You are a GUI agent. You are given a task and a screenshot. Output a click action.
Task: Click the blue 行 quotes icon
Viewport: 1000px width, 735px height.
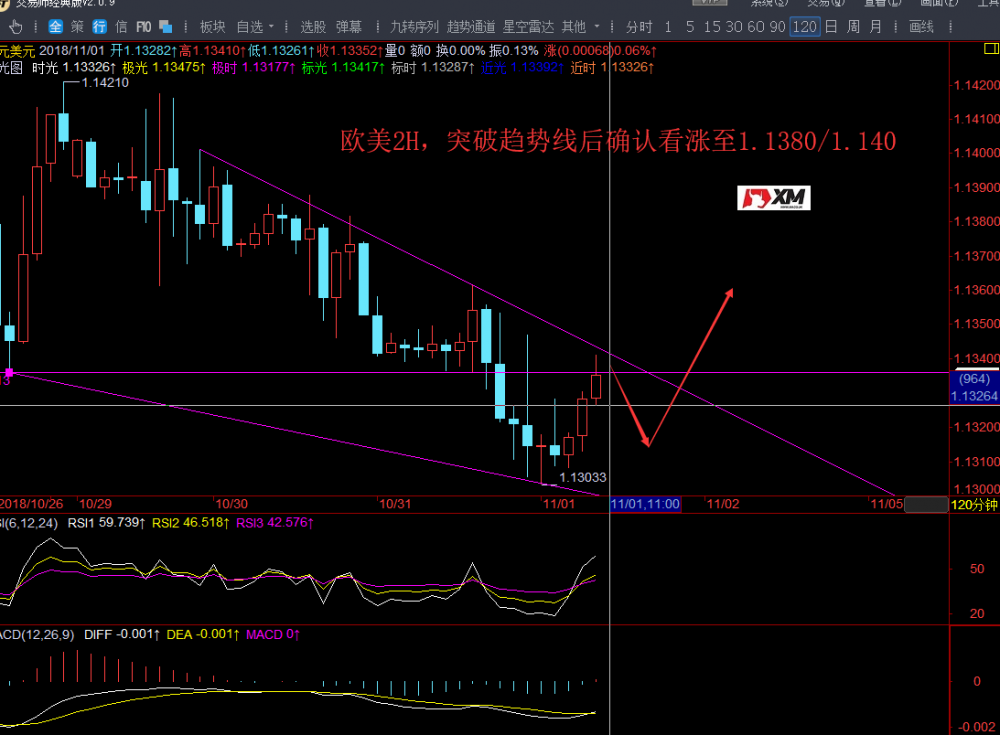click(x=99, y=27)
